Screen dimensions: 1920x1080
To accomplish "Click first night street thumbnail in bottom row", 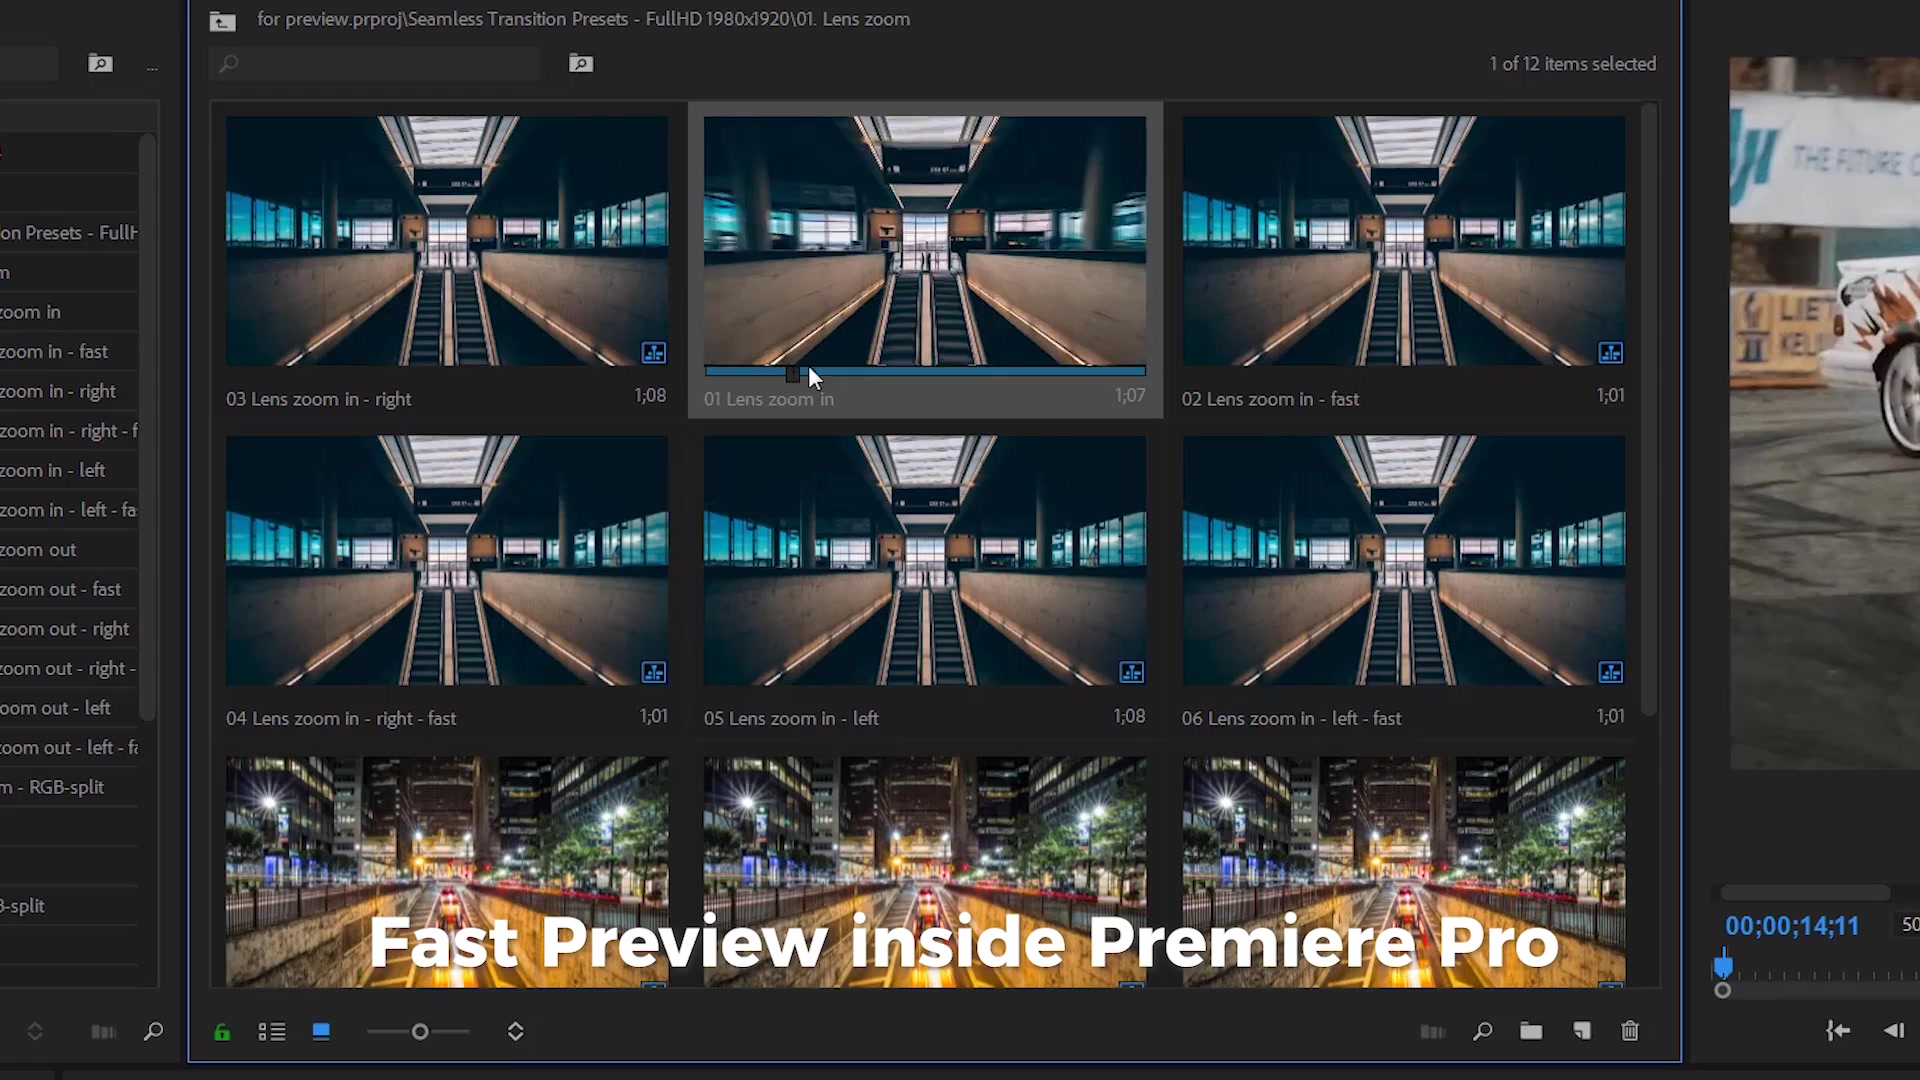I will coord(447,872).
